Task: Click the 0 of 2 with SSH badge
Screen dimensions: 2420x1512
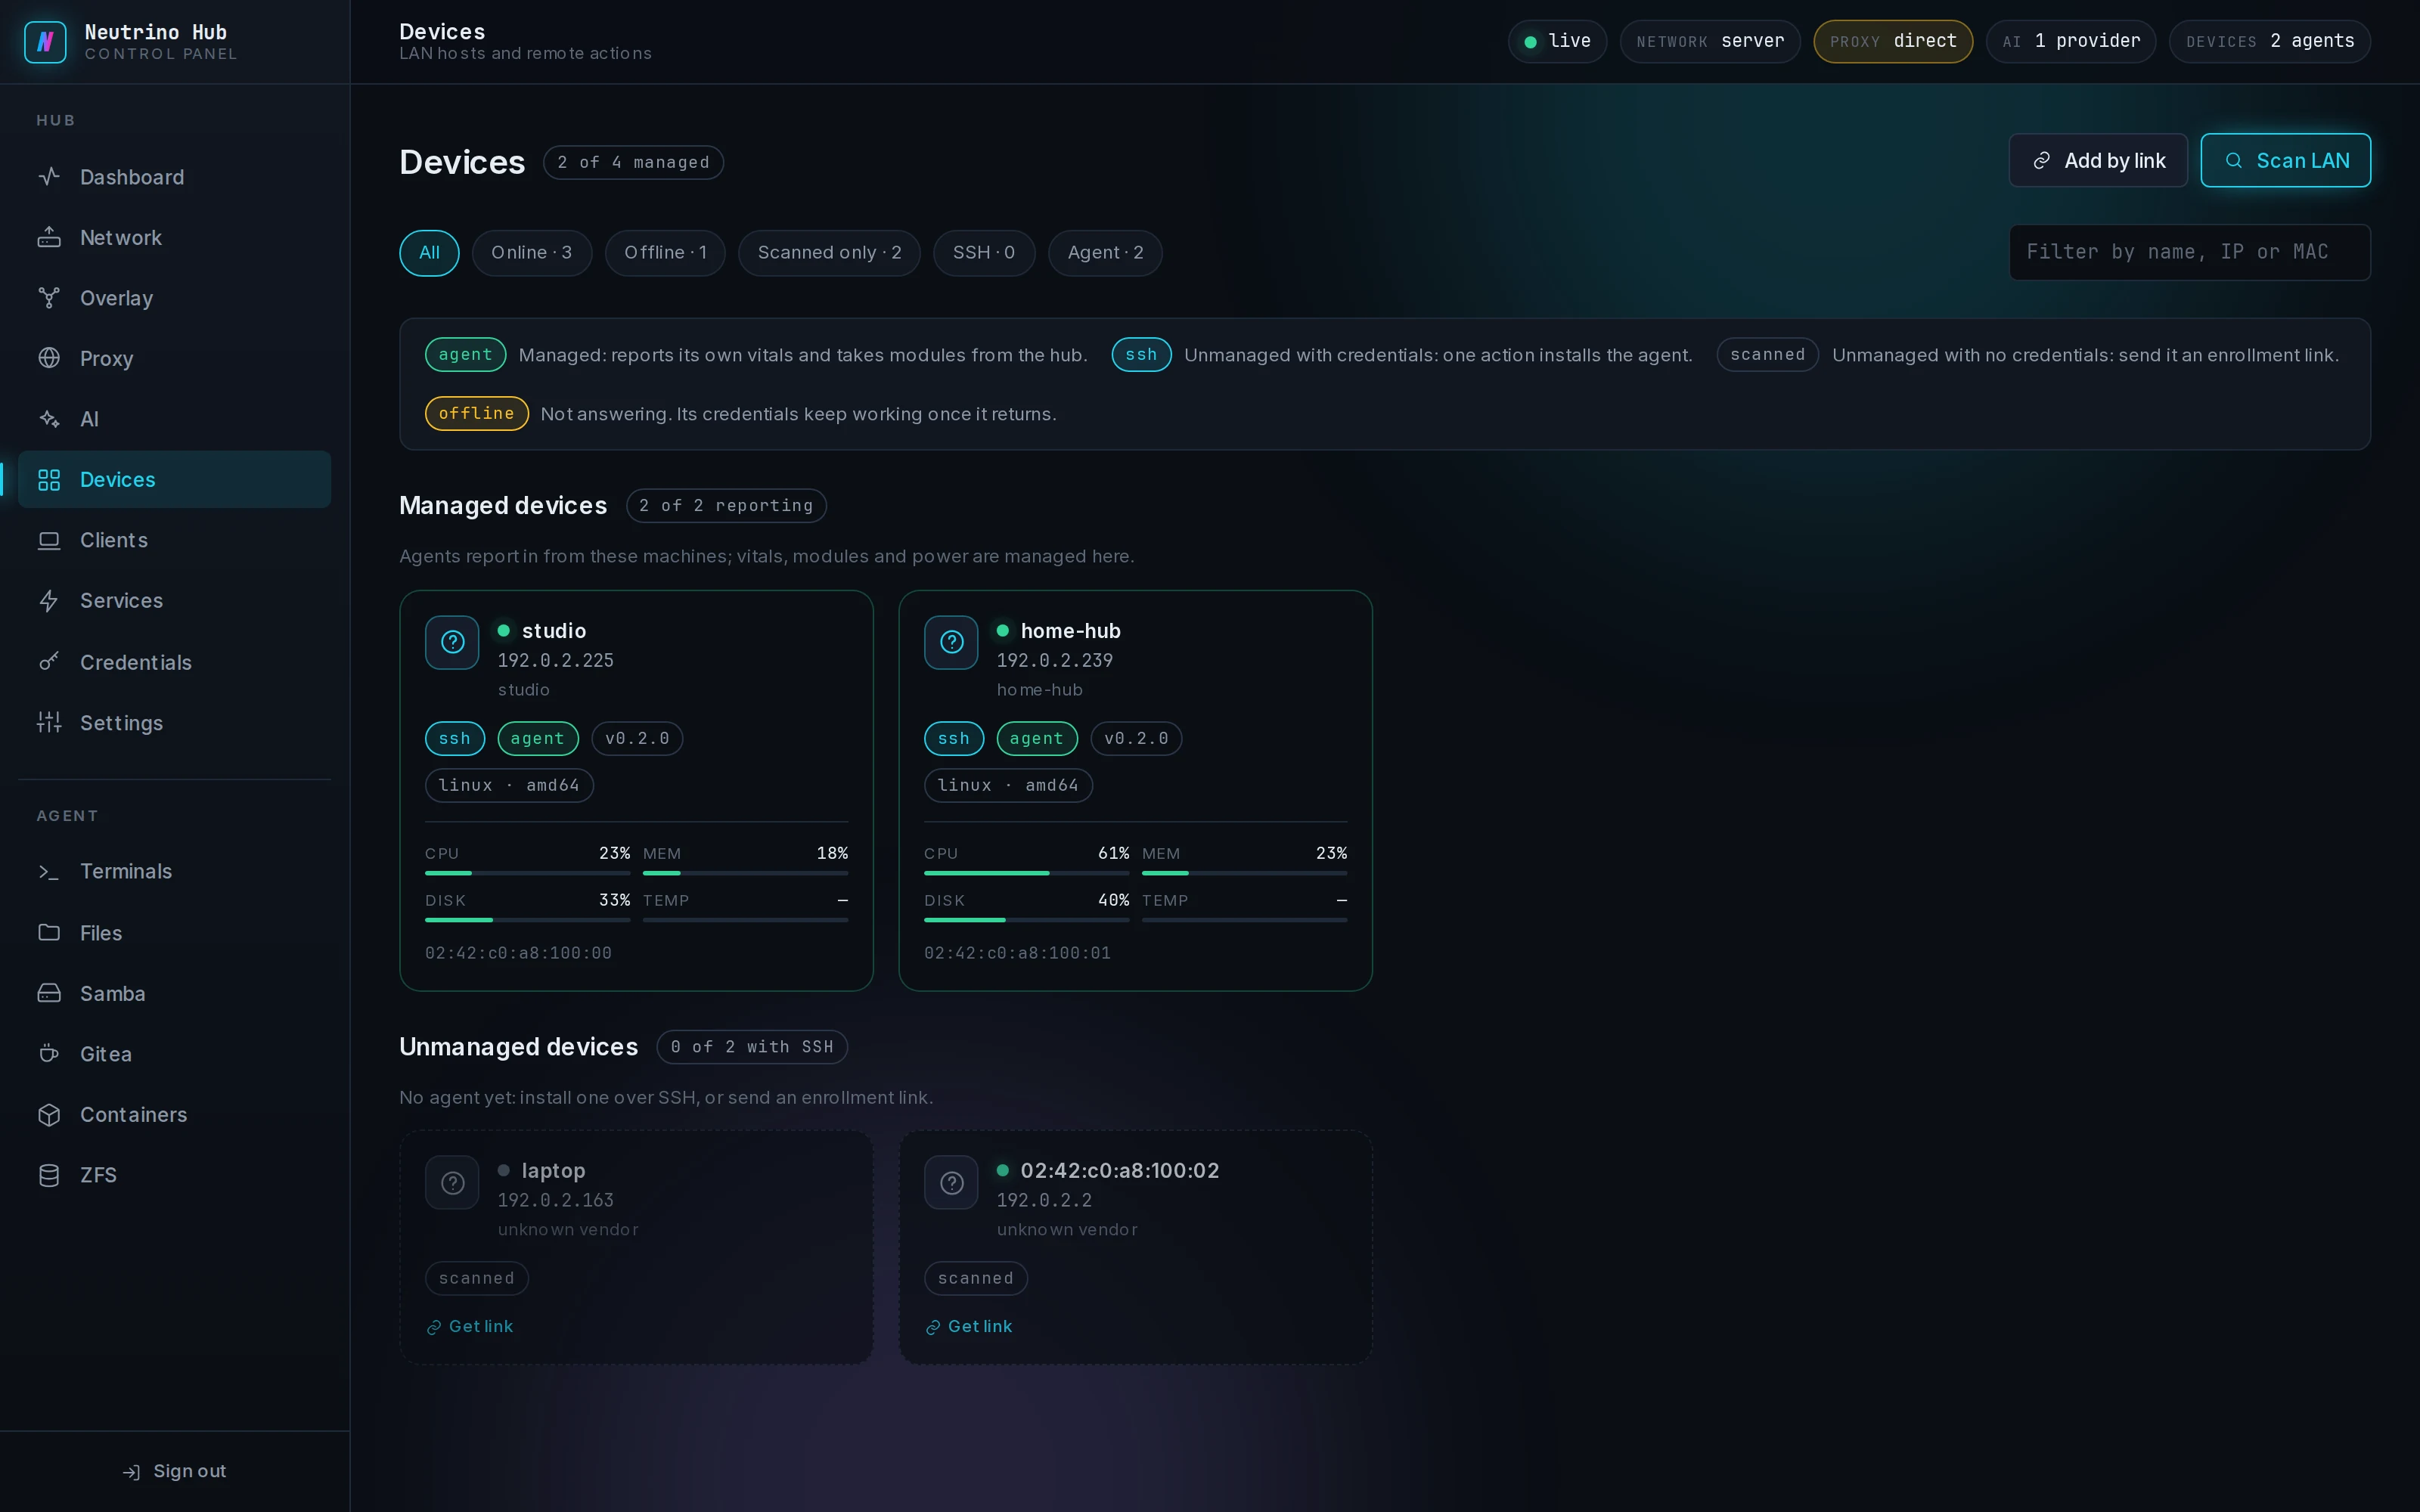Action: tap(752, 1047)
